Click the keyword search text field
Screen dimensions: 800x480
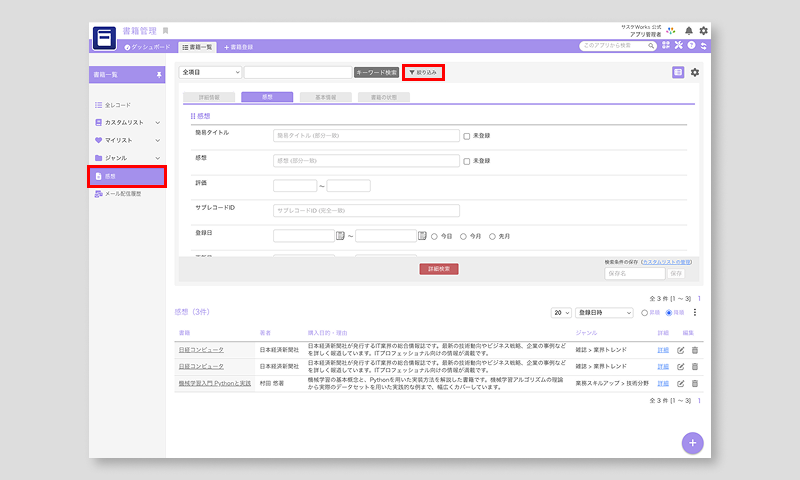coord(298,72)
